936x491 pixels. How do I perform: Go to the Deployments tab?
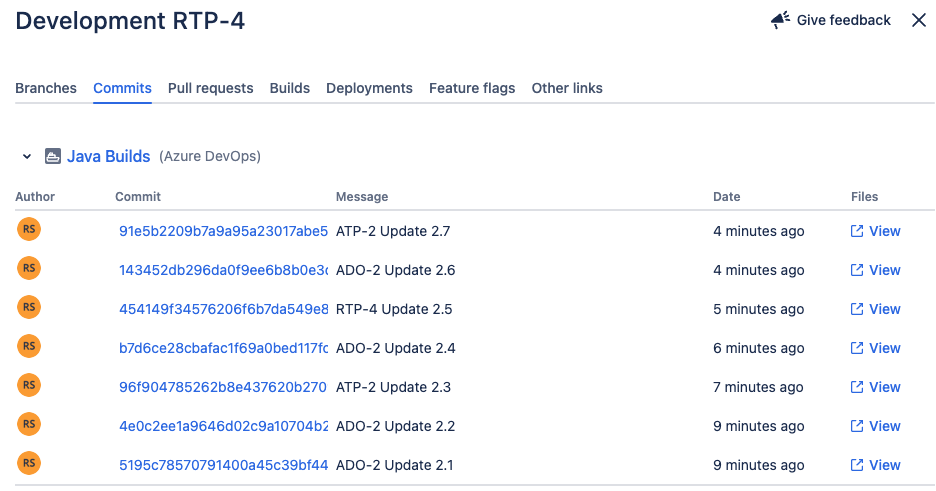[369, 88]
